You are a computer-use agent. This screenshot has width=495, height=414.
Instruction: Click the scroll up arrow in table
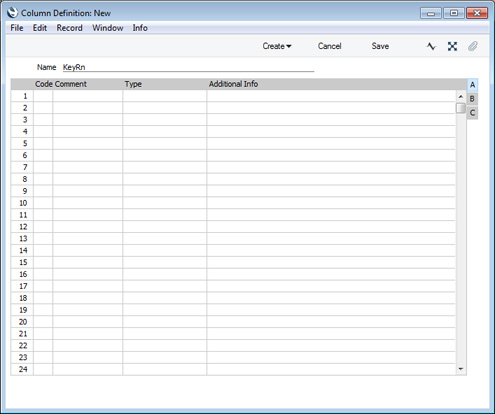461,97
